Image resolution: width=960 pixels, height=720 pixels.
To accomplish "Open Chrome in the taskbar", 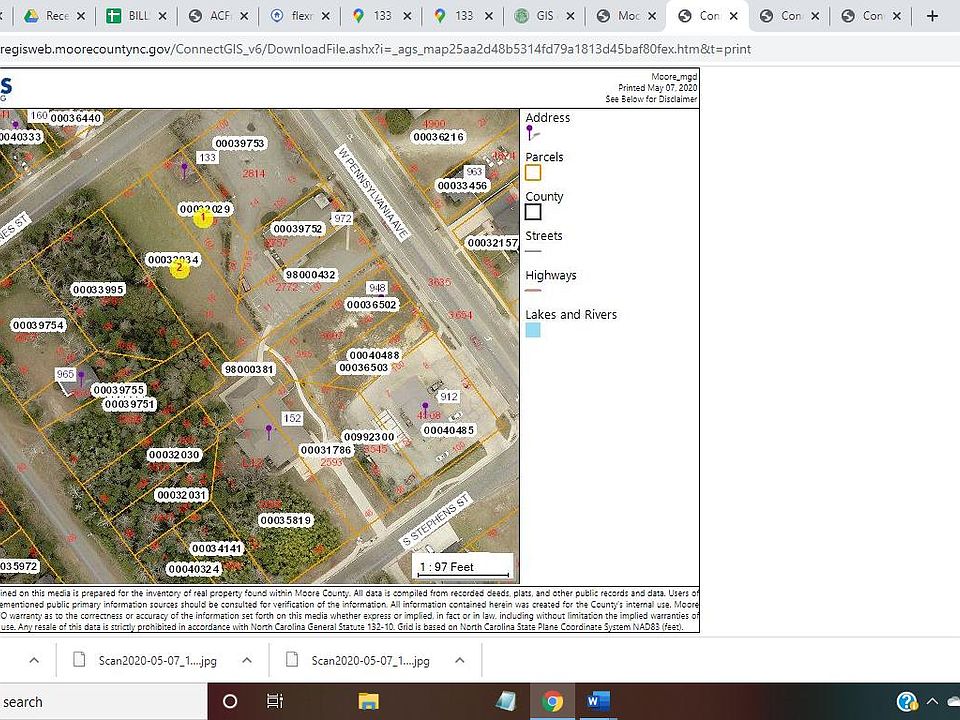I will pos(552,701).
